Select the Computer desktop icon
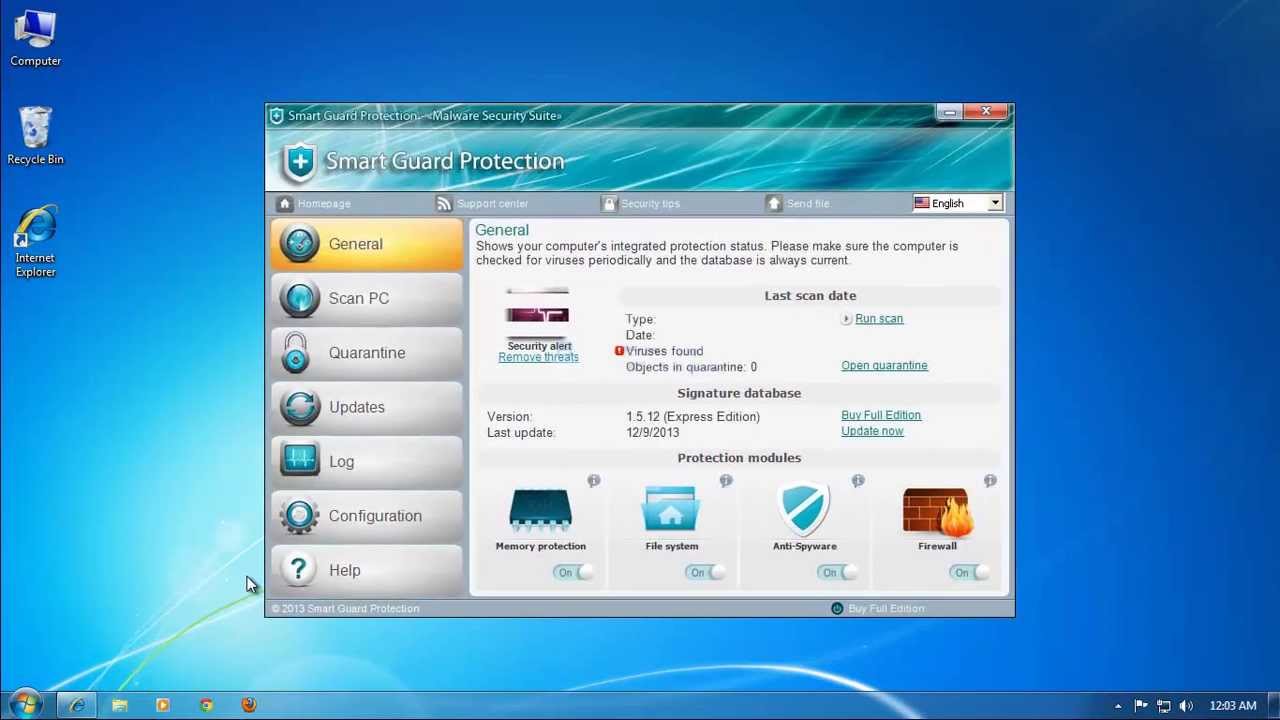Image resolution: width=1280 pixels, height=720 pixels. [x=35, y=39]
